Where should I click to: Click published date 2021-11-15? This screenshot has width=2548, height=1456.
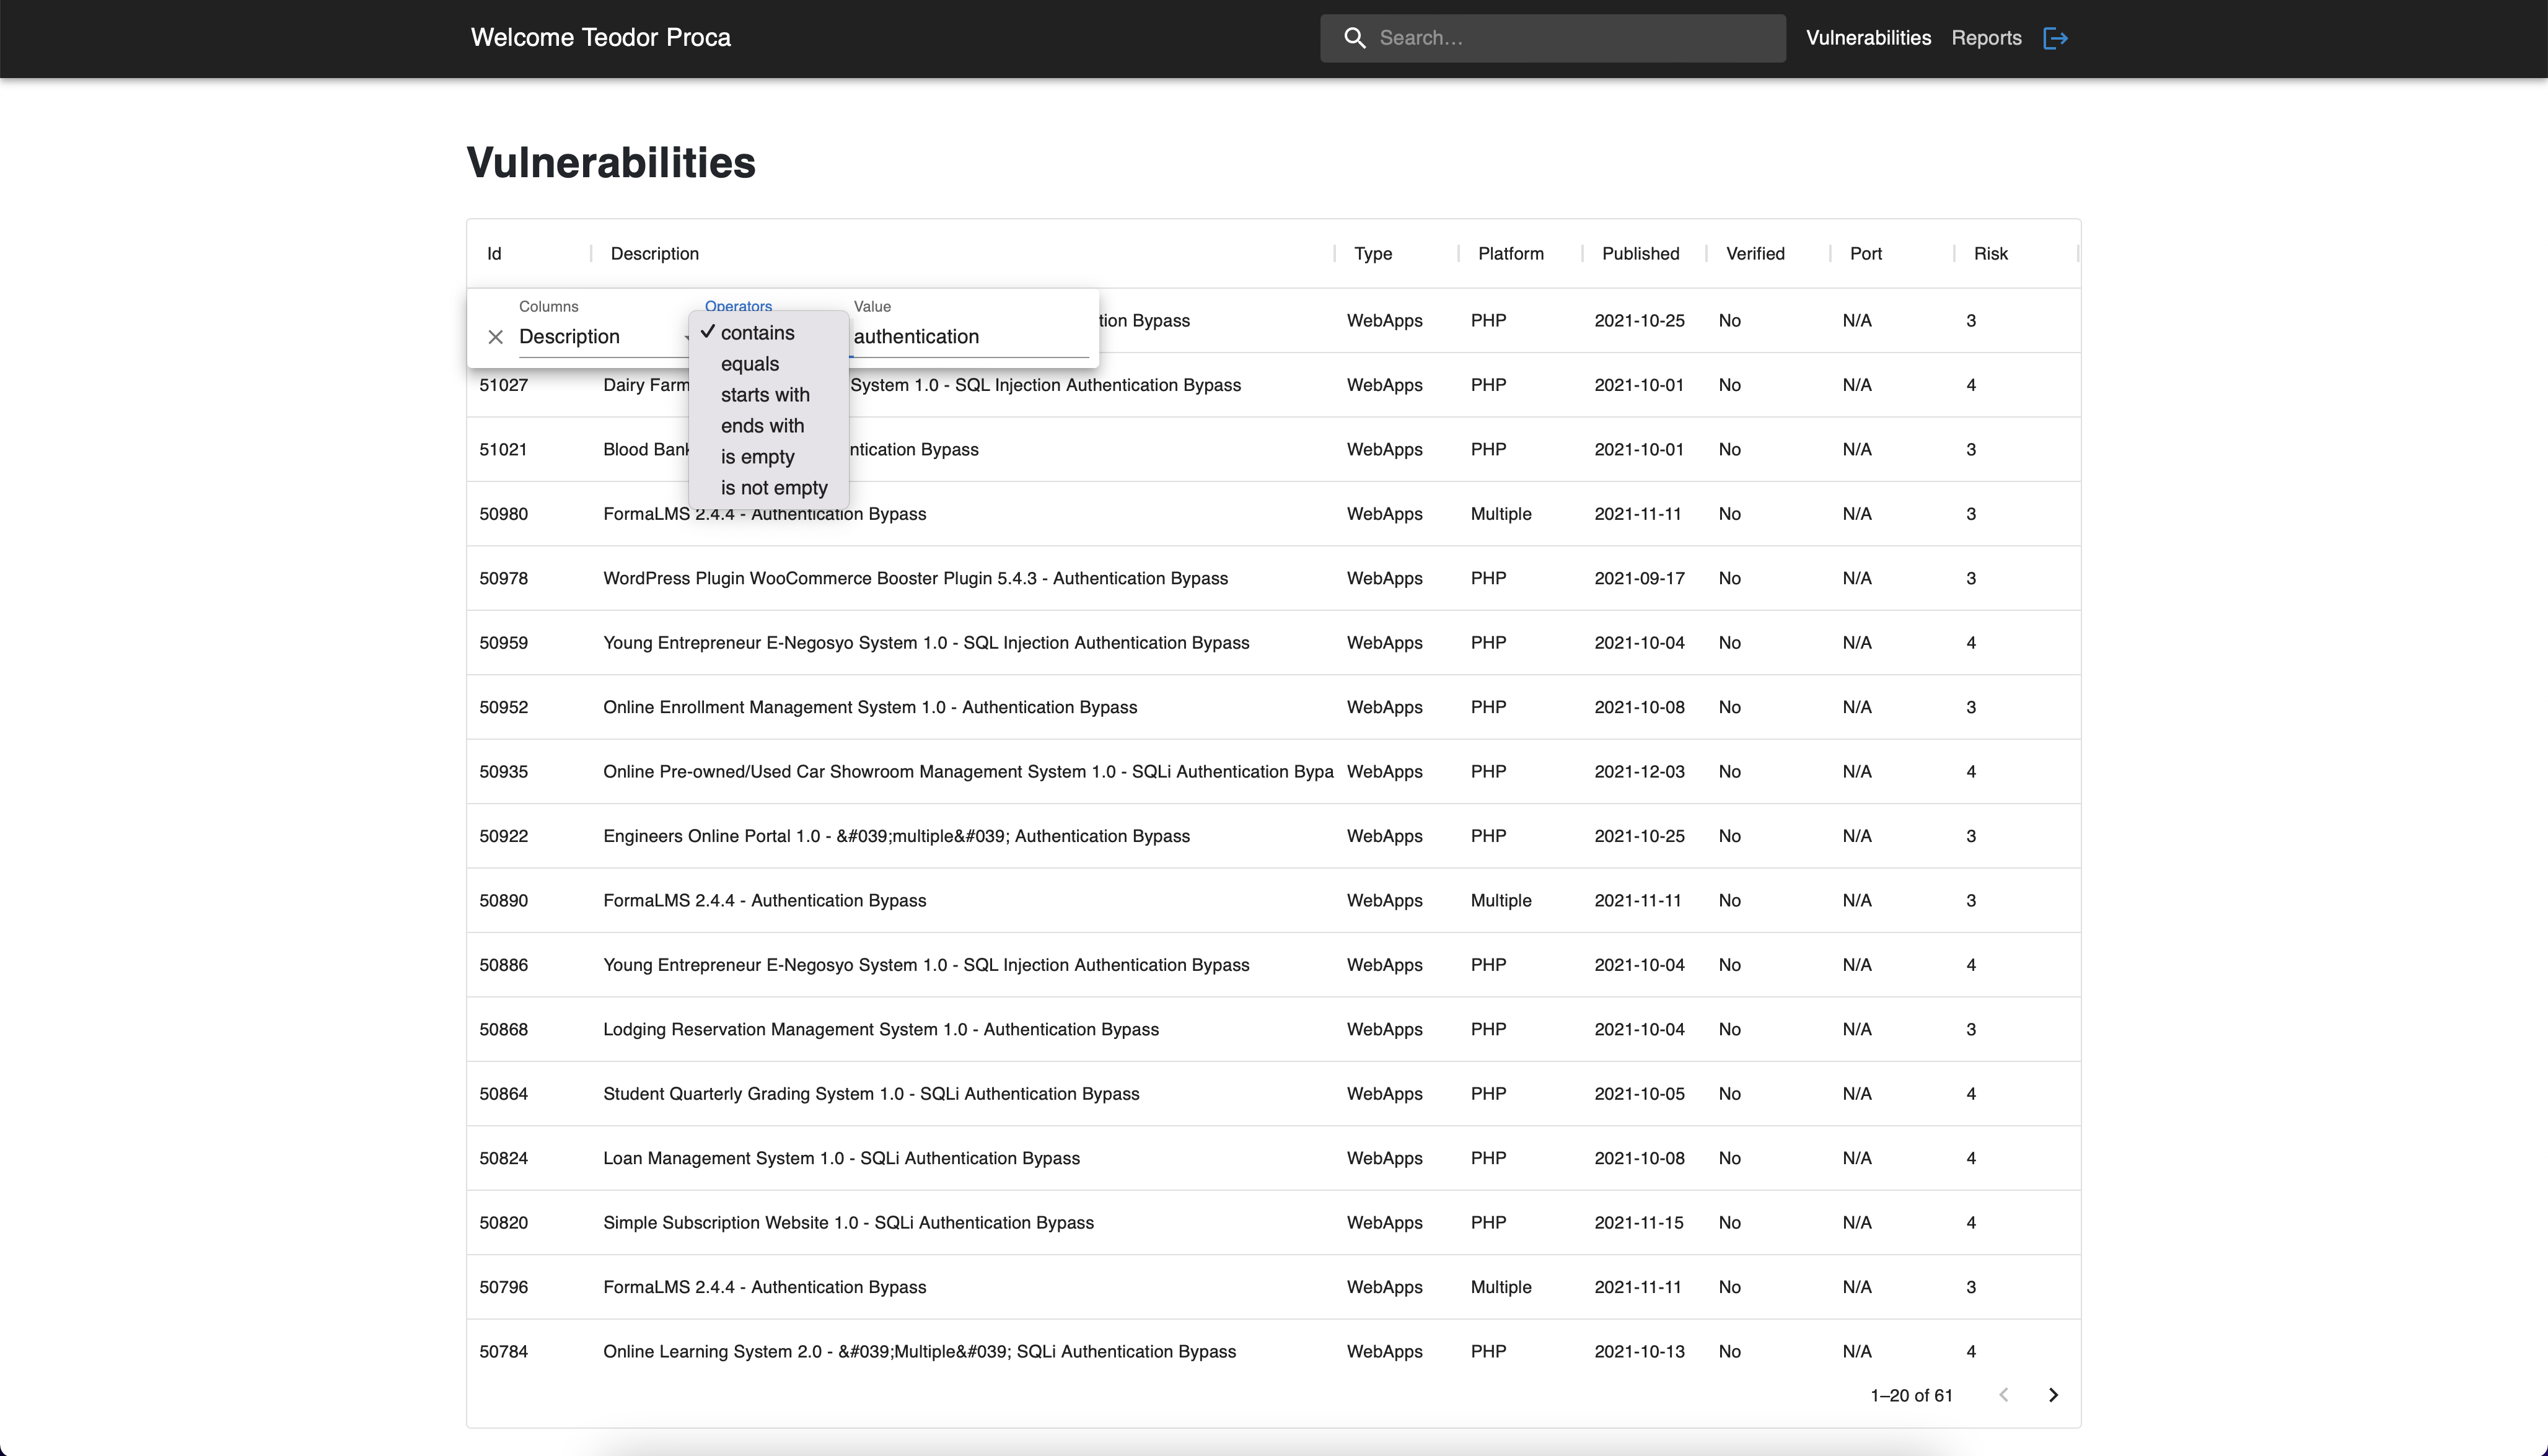1638,1223
